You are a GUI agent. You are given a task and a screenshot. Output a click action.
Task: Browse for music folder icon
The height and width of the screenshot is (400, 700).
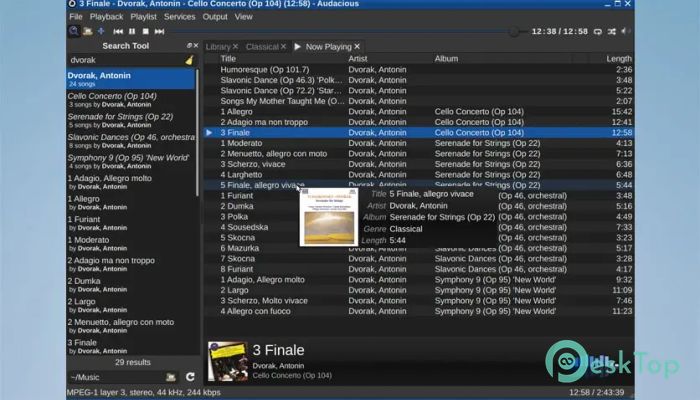(x=171, y=377)
